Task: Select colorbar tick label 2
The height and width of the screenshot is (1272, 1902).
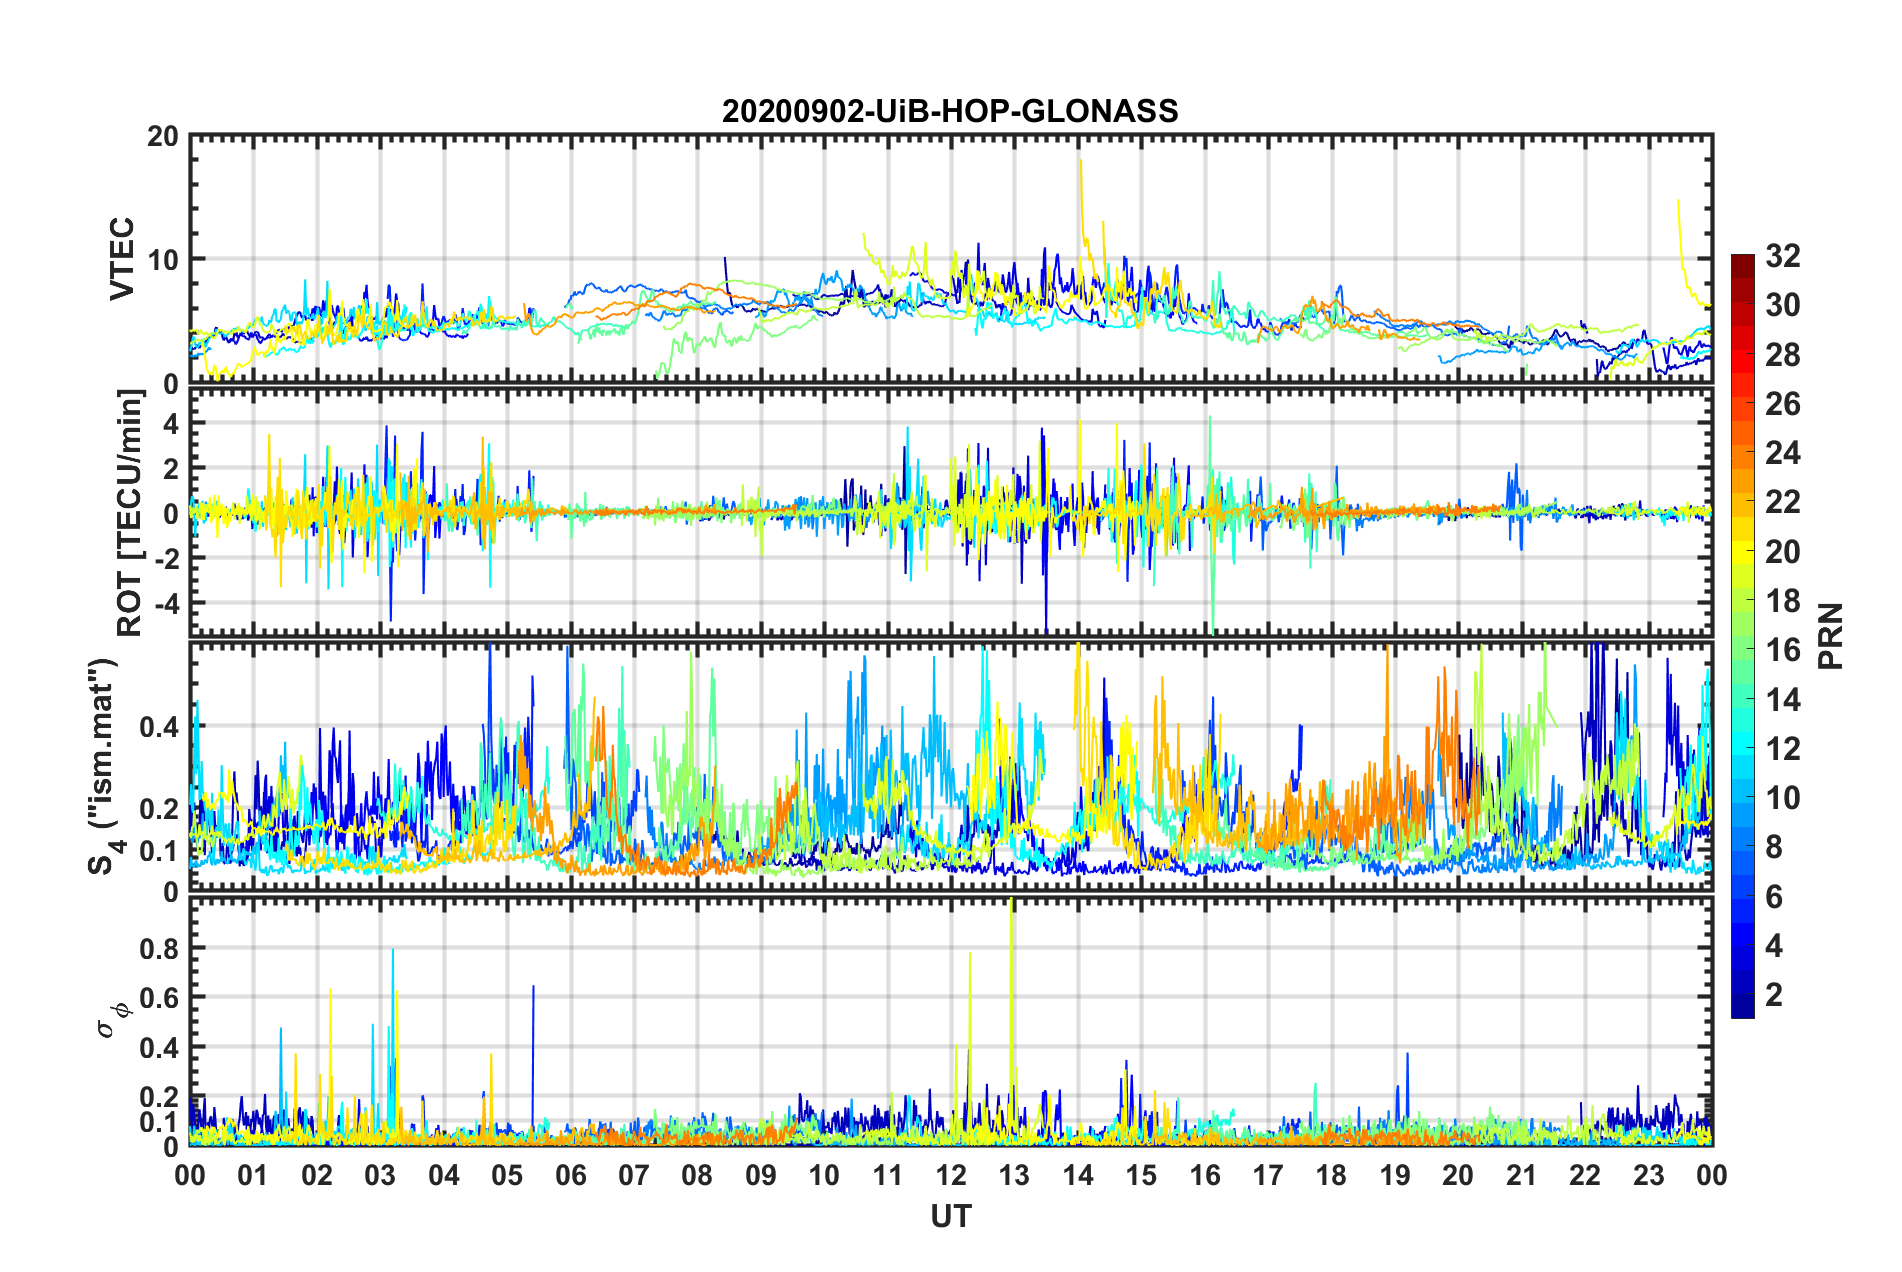Action: pos(1774,995)
